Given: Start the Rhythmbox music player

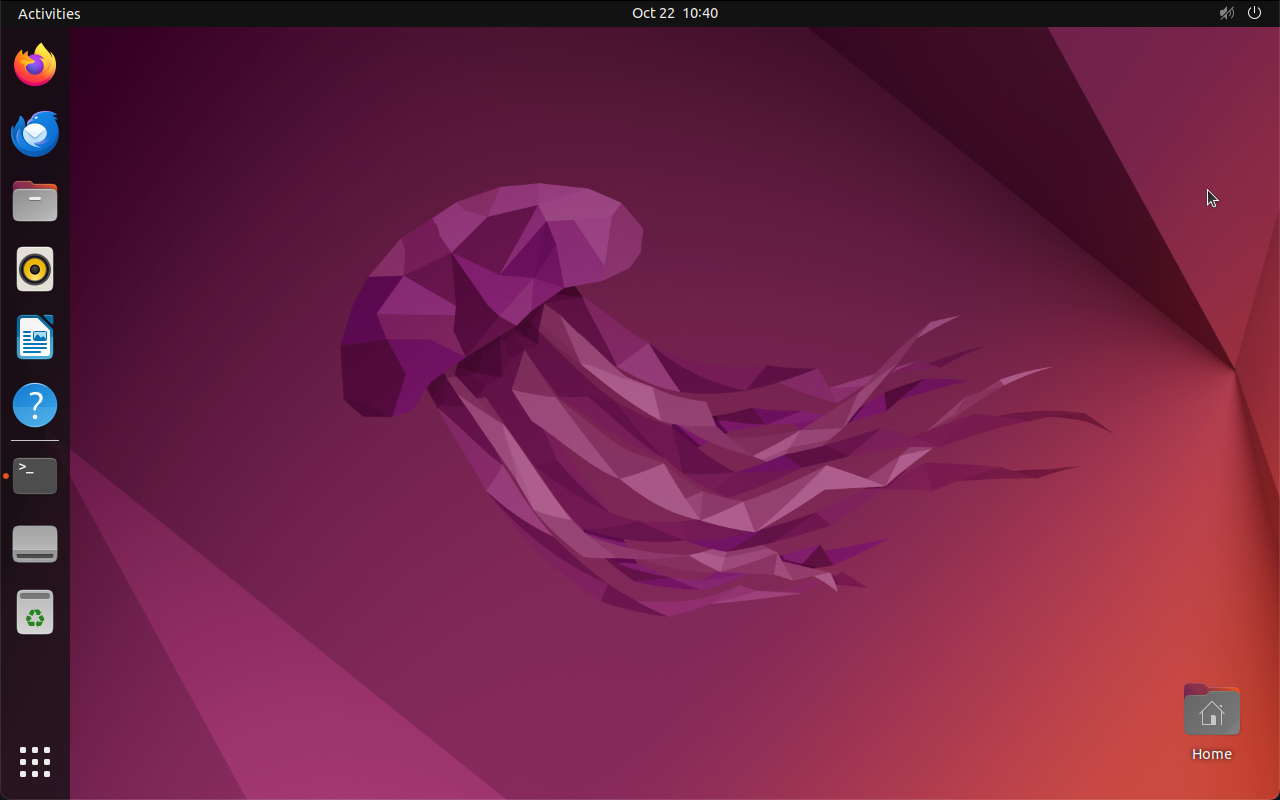Looking at the screenshot, I should [x=34, y=269].
